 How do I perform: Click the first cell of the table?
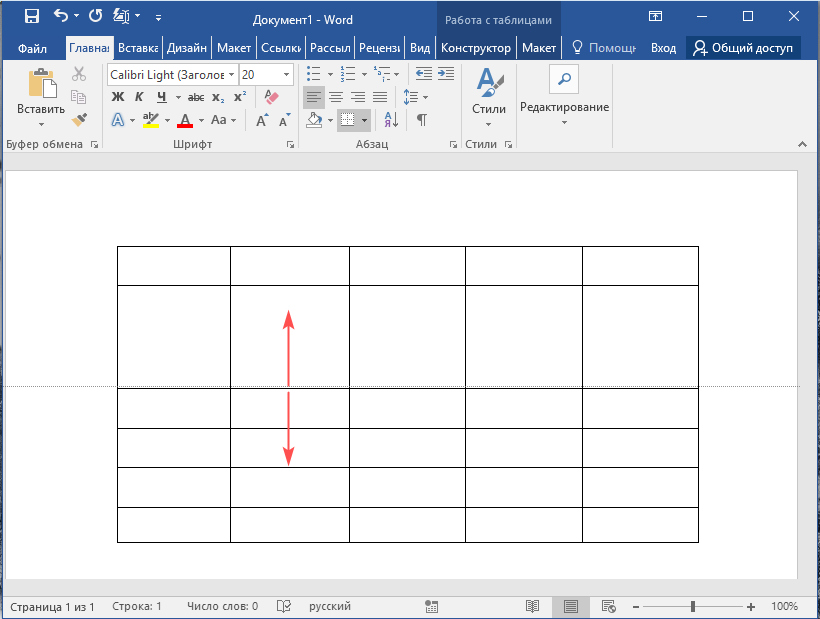(x=173, y=266)
